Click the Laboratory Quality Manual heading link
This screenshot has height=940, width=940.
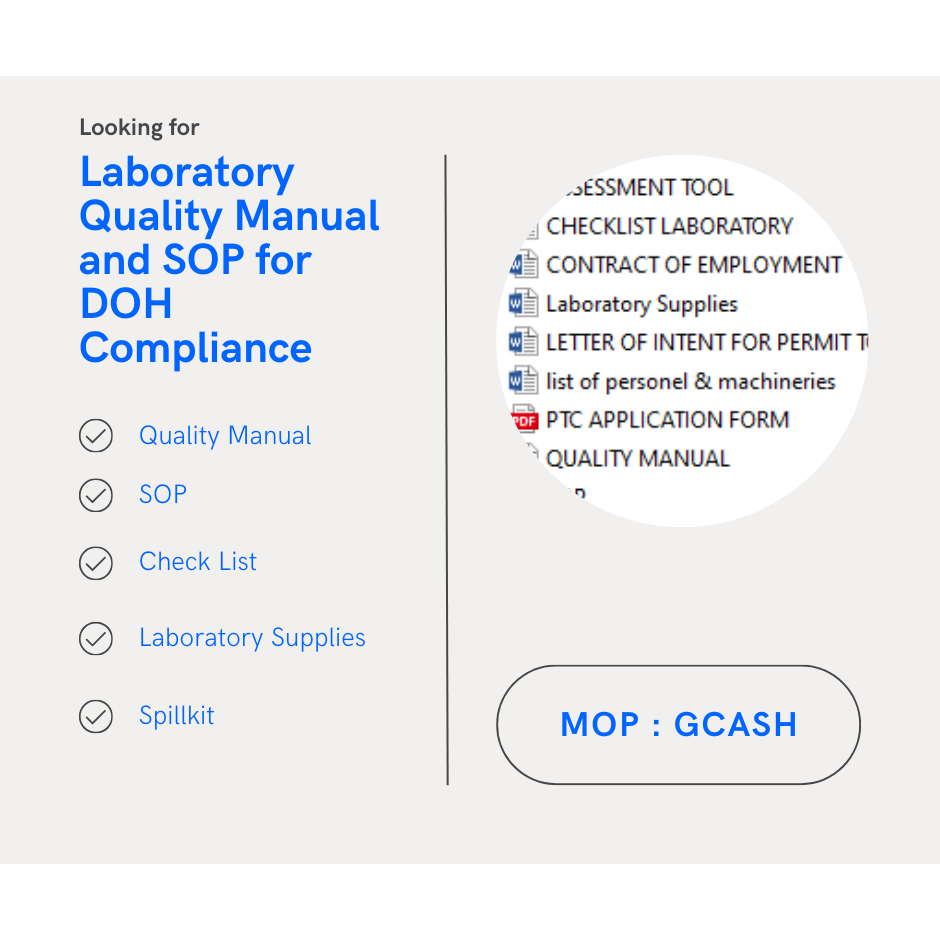coord(229,258)
